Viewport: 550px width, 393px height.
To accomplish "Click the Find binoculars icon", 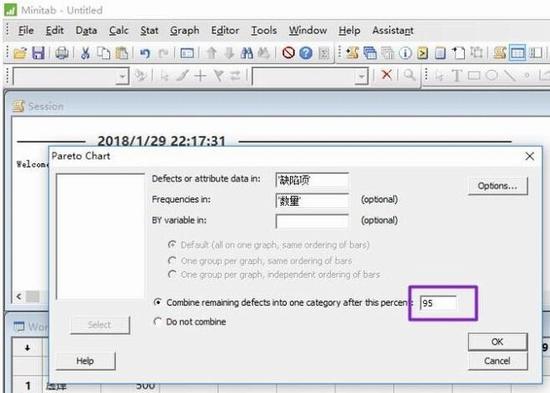I will coord(247,53).
